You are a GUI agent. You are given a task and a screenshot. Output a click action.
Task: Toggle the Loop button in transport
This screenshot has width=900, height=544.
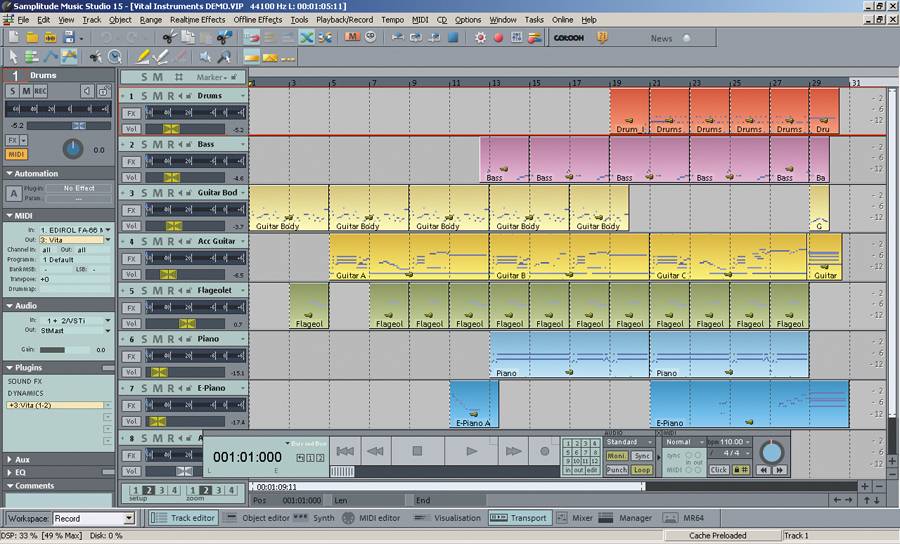pyautogui.click(x=642, y=470)
